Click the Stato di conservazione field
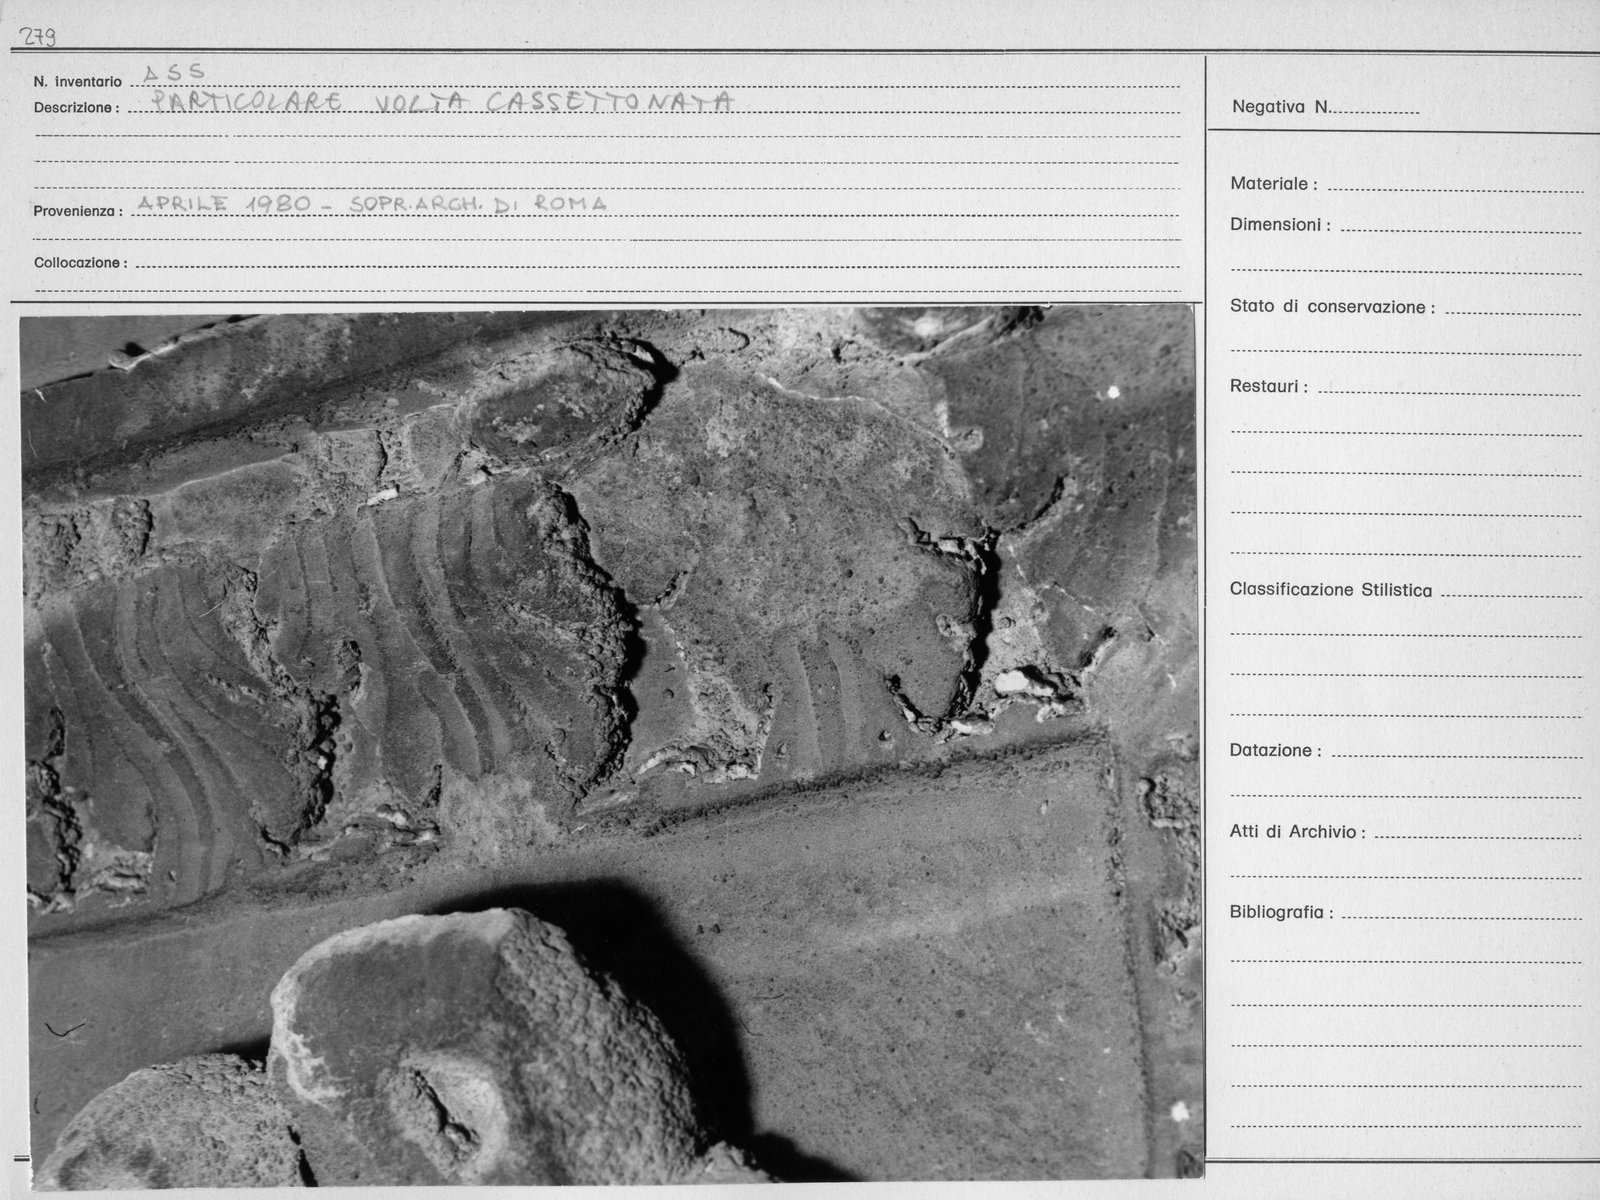Screen dimensions: 1600x1200 1513,307
